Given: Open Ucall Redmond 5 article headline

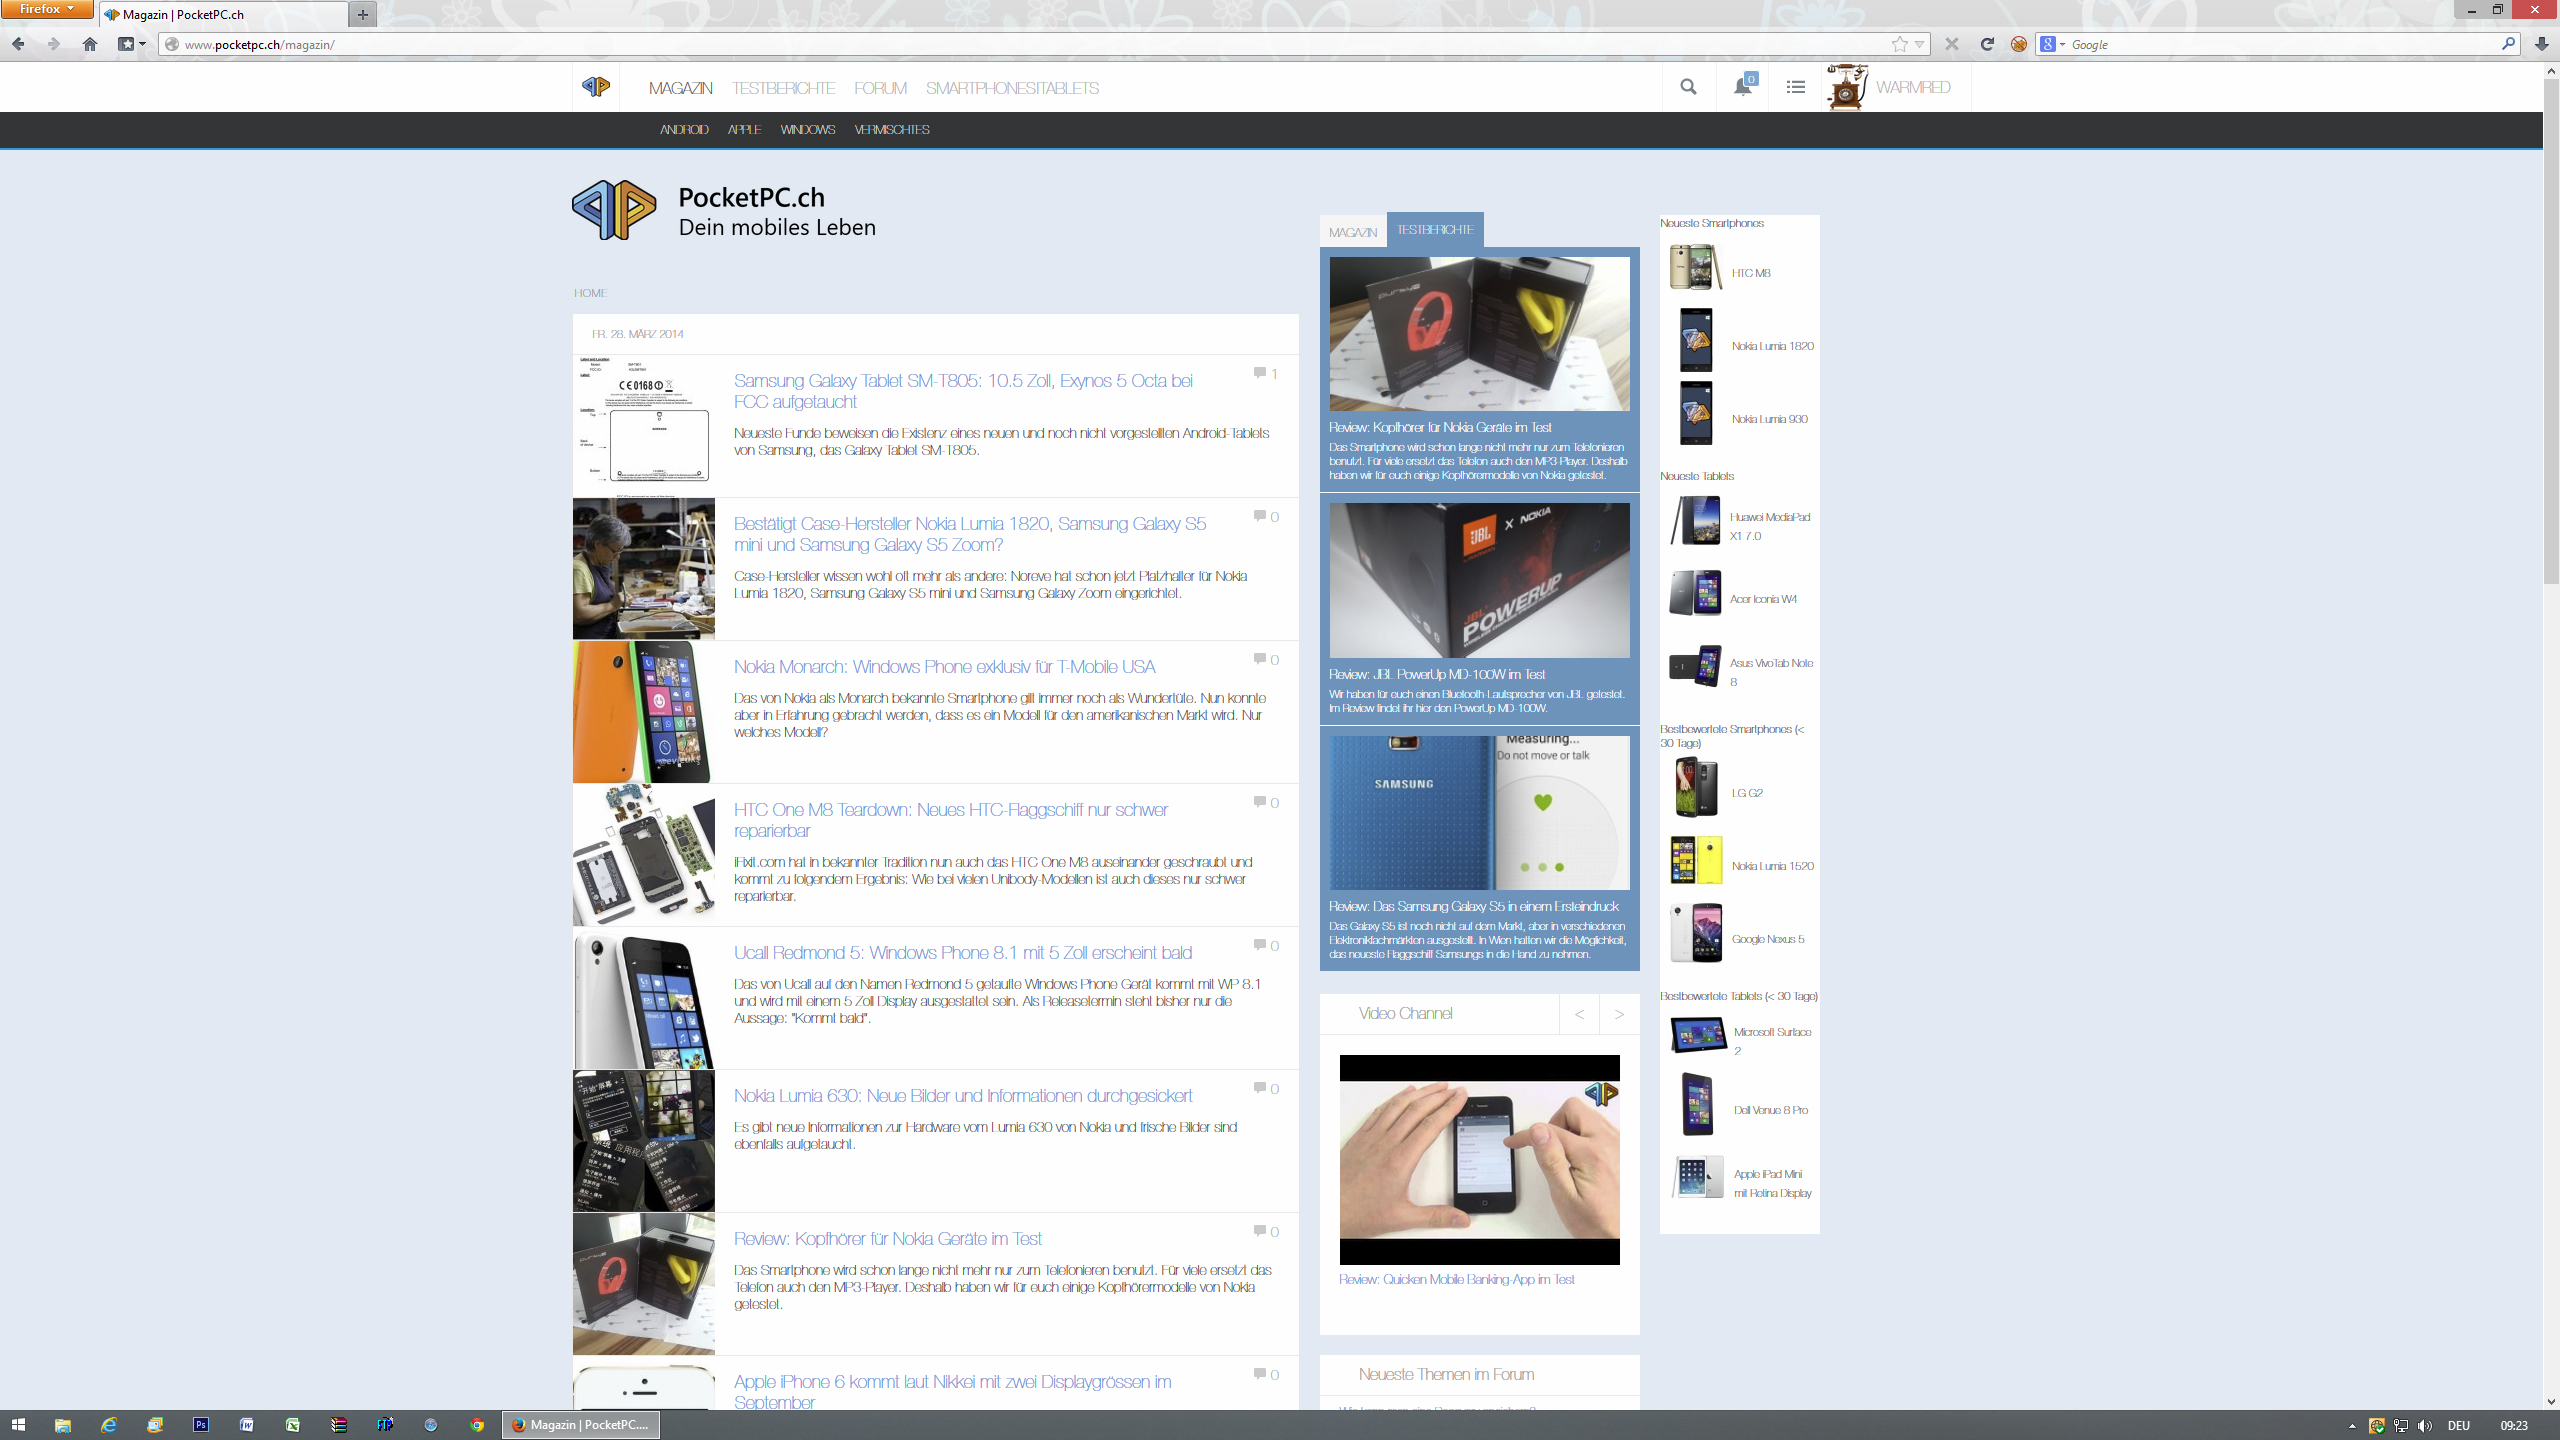Looking at the screenshot, I should click(963, 953).
